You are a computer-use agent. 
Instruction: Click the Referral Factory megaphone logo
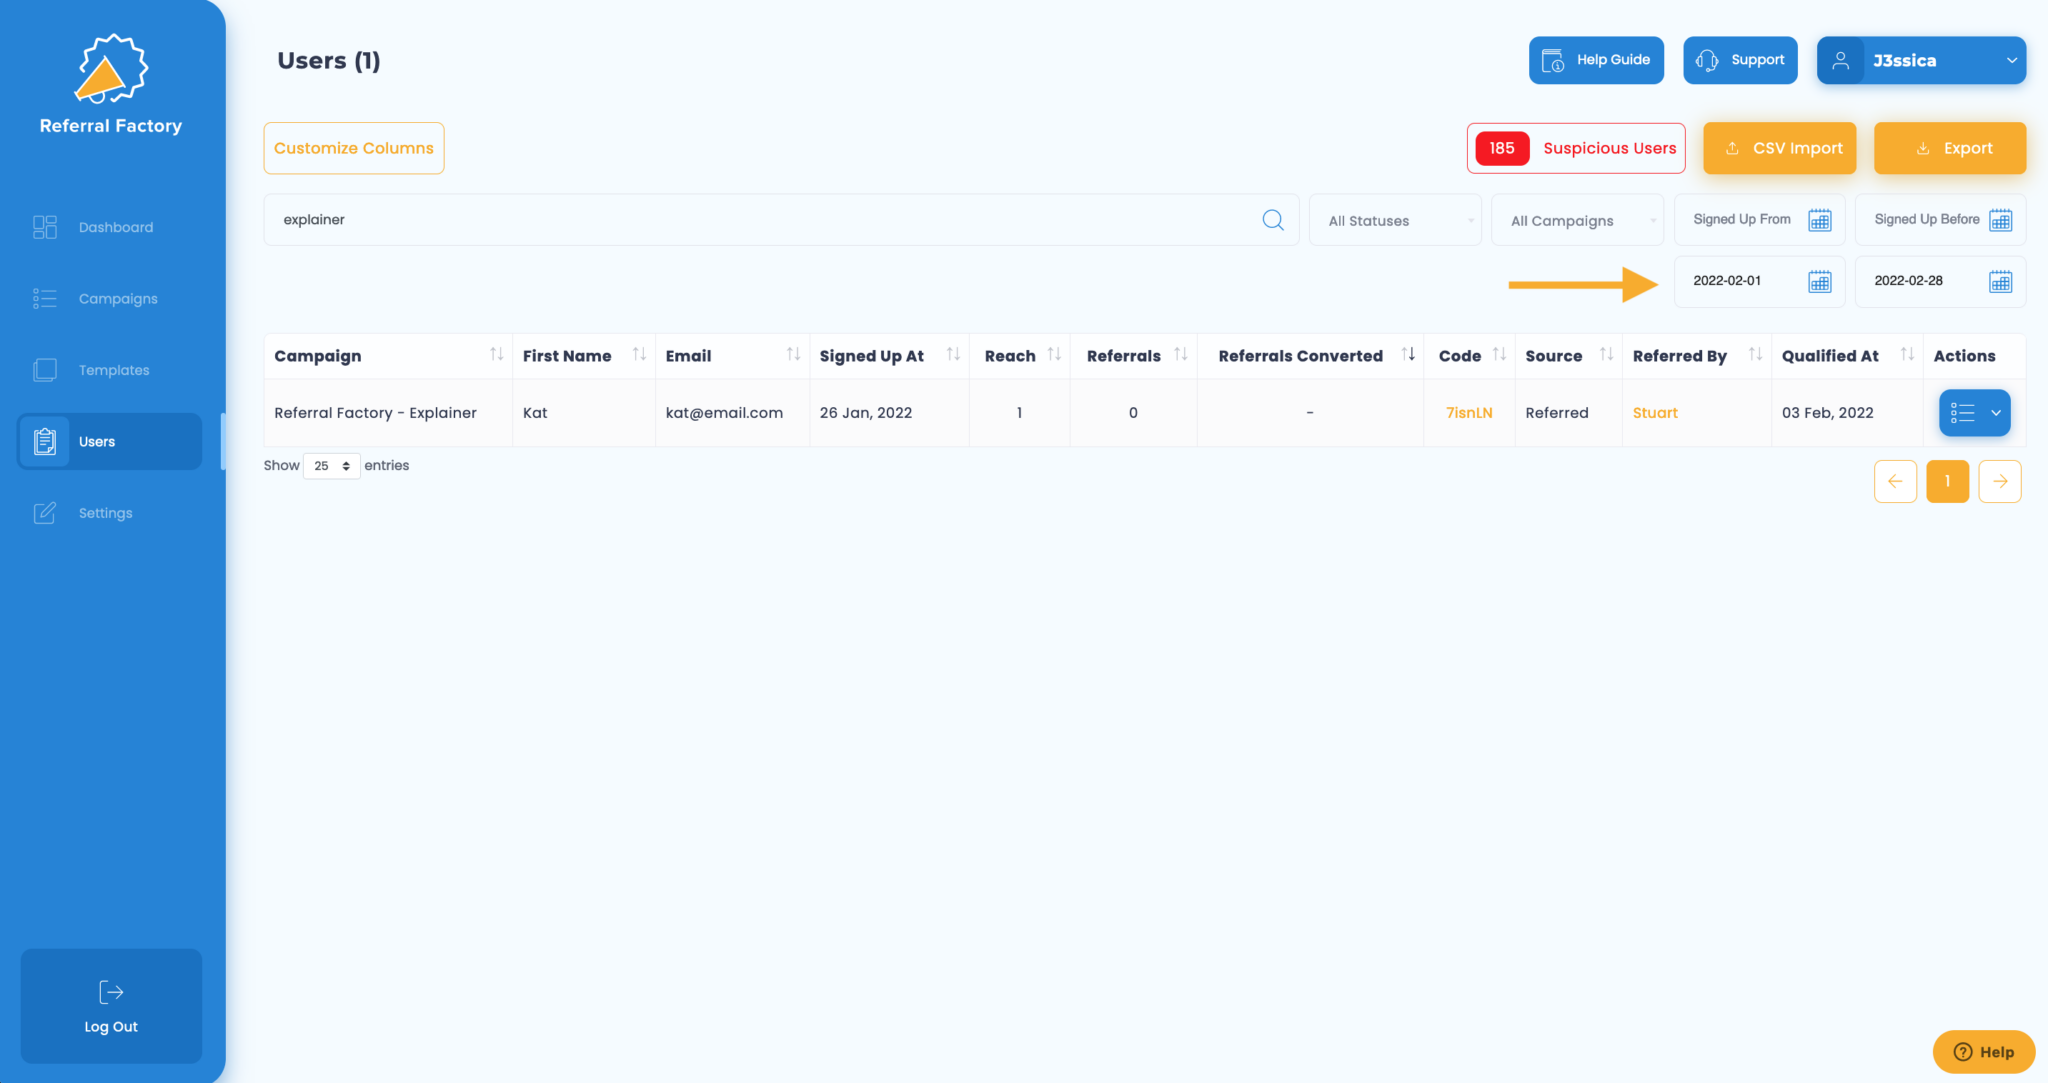coord(111,68)
